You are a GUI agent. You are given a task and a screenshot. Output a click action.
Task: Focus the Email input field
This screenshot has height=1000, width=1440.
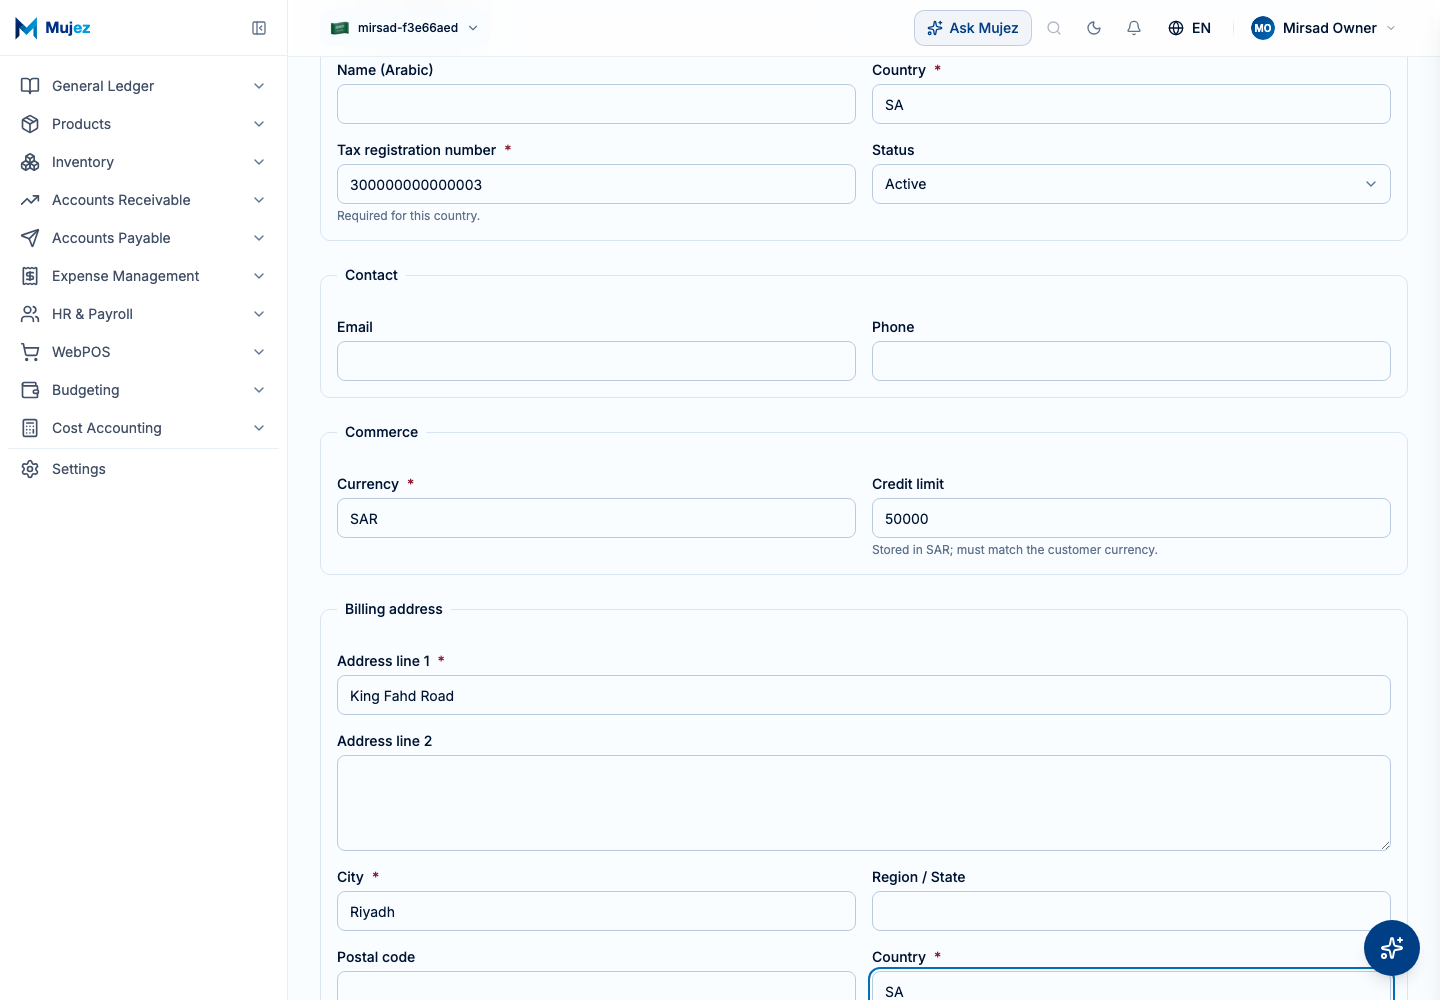coord(596,361)
